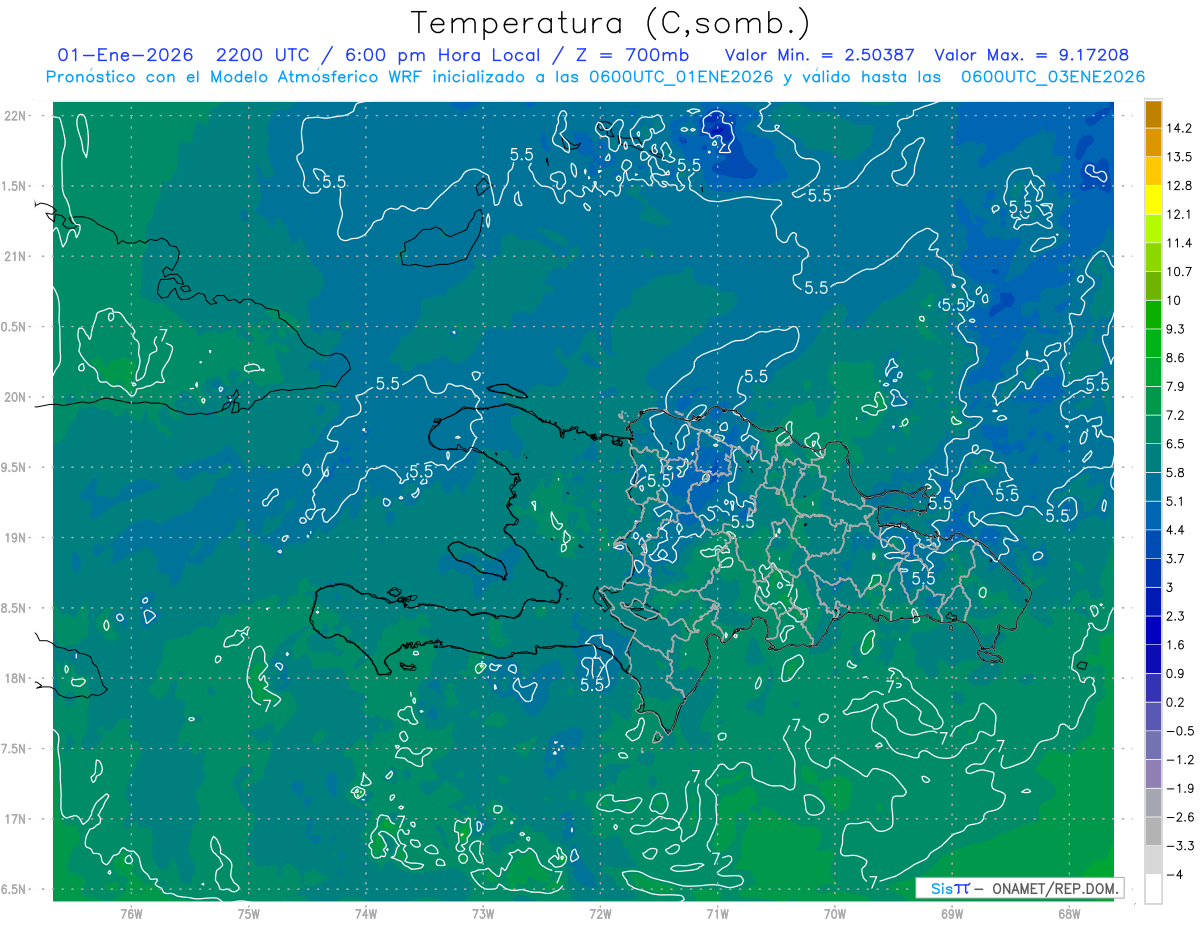This screenshot has width=1200, height=927.
Task: Click the '-4' colorbar value
Action: 1175,874
